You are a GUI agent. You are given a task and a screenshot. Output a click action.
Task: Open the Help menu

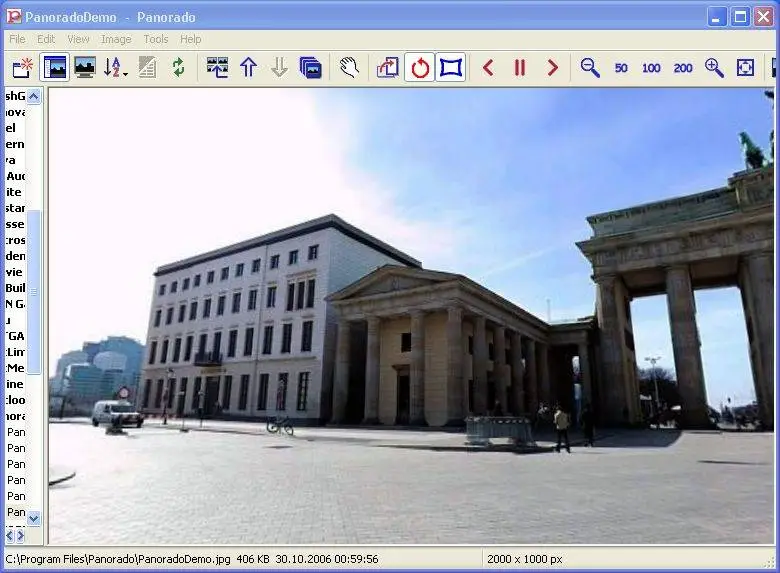coord(191,39)
